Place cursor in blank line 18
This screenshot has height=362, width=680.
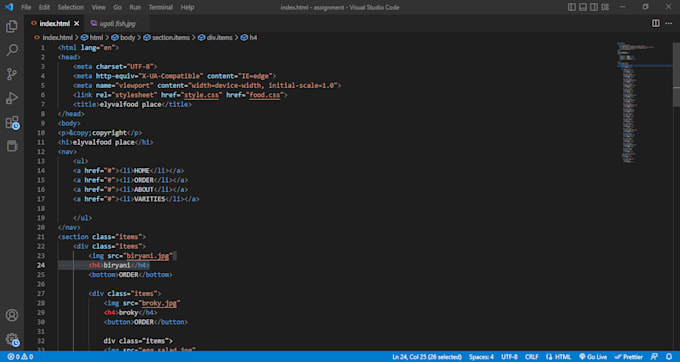338,209
